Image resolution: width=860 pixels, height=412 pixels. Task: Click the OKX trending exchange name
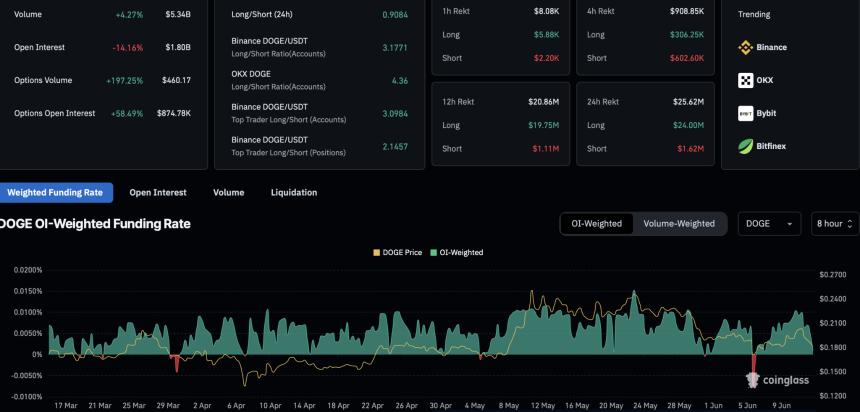pyautogui.click(x=765, y=80)
